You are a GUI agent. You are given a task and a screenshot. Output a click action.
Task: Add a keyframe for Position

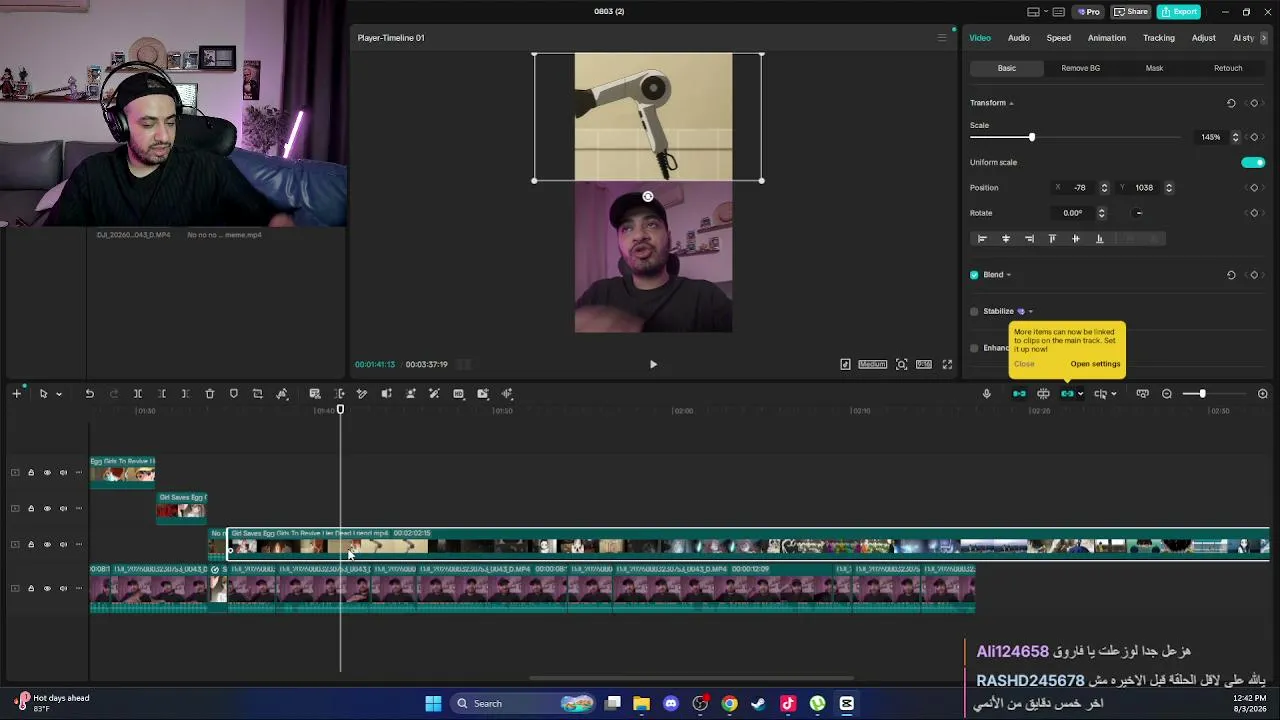[1254, 188]
